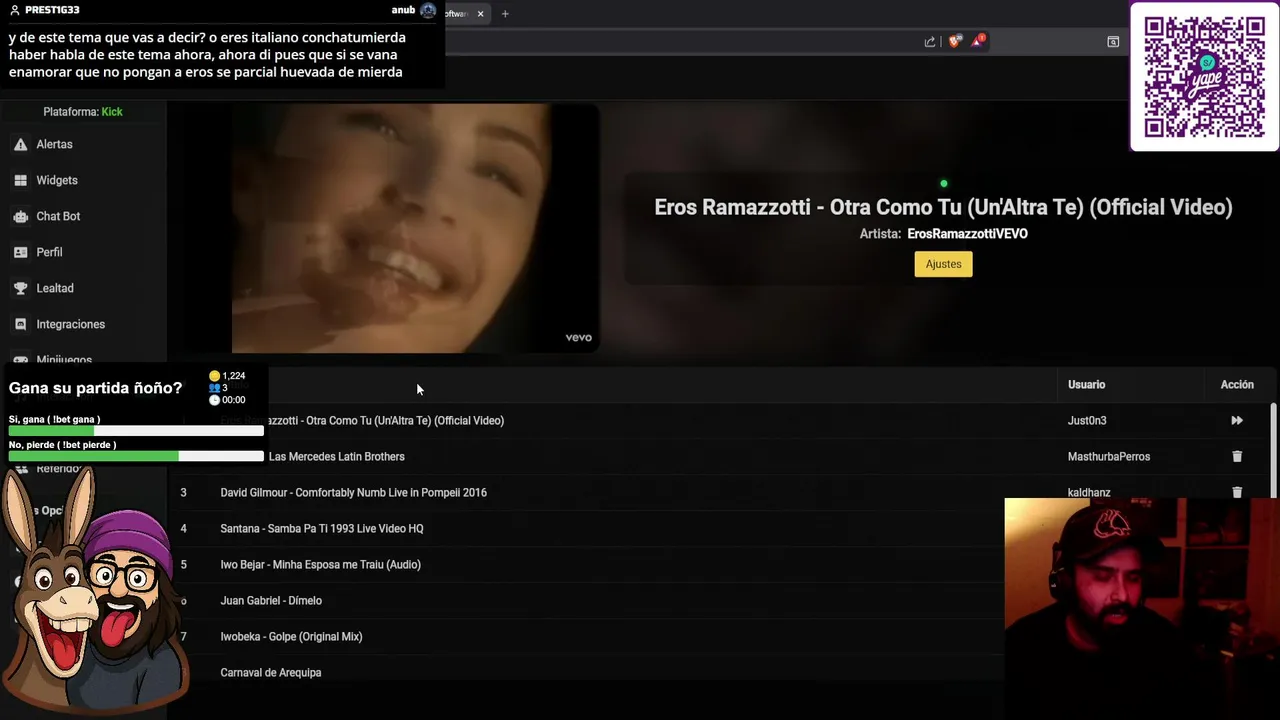Click the sidebar search panel icon
This screenshot has width=1280, height=720.
point(1113,41)
